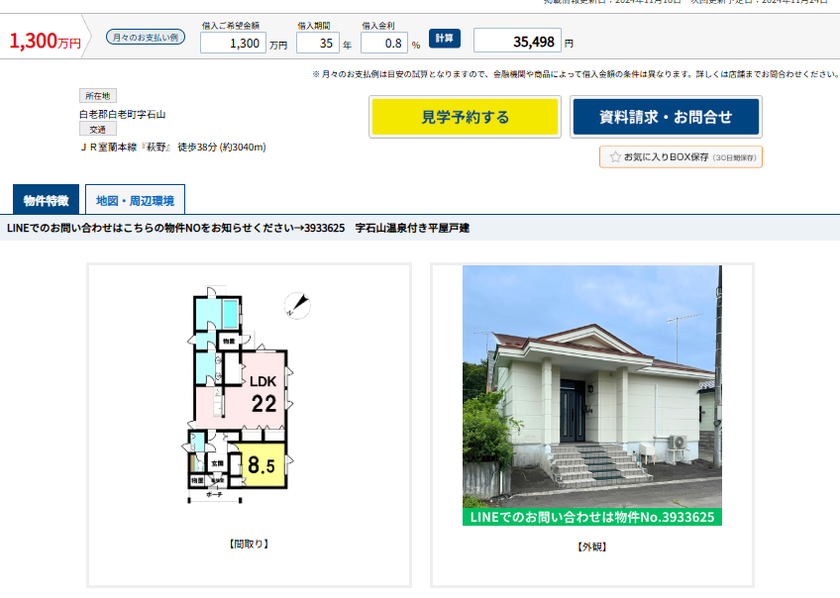This screenshot has height=598, width=840.
Task: Save the listing with お気に入りBOX保存 button
Action: pyautogui.click(x=681, y=157)
